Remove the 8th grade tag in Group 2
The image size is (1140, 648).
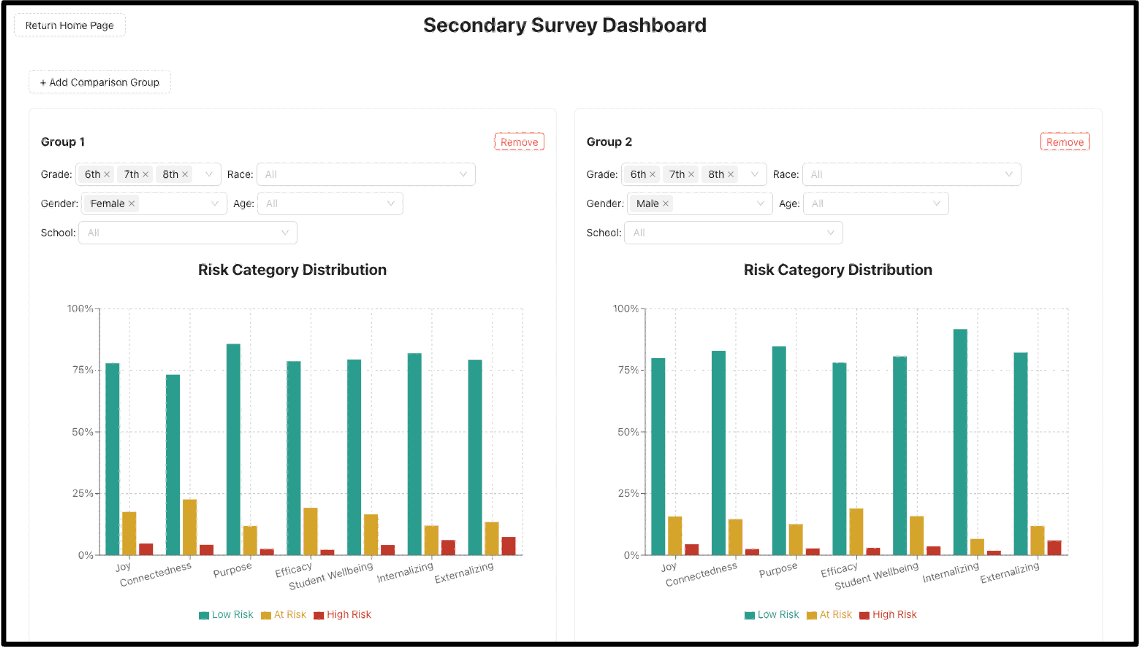click(x=731, y=175)
